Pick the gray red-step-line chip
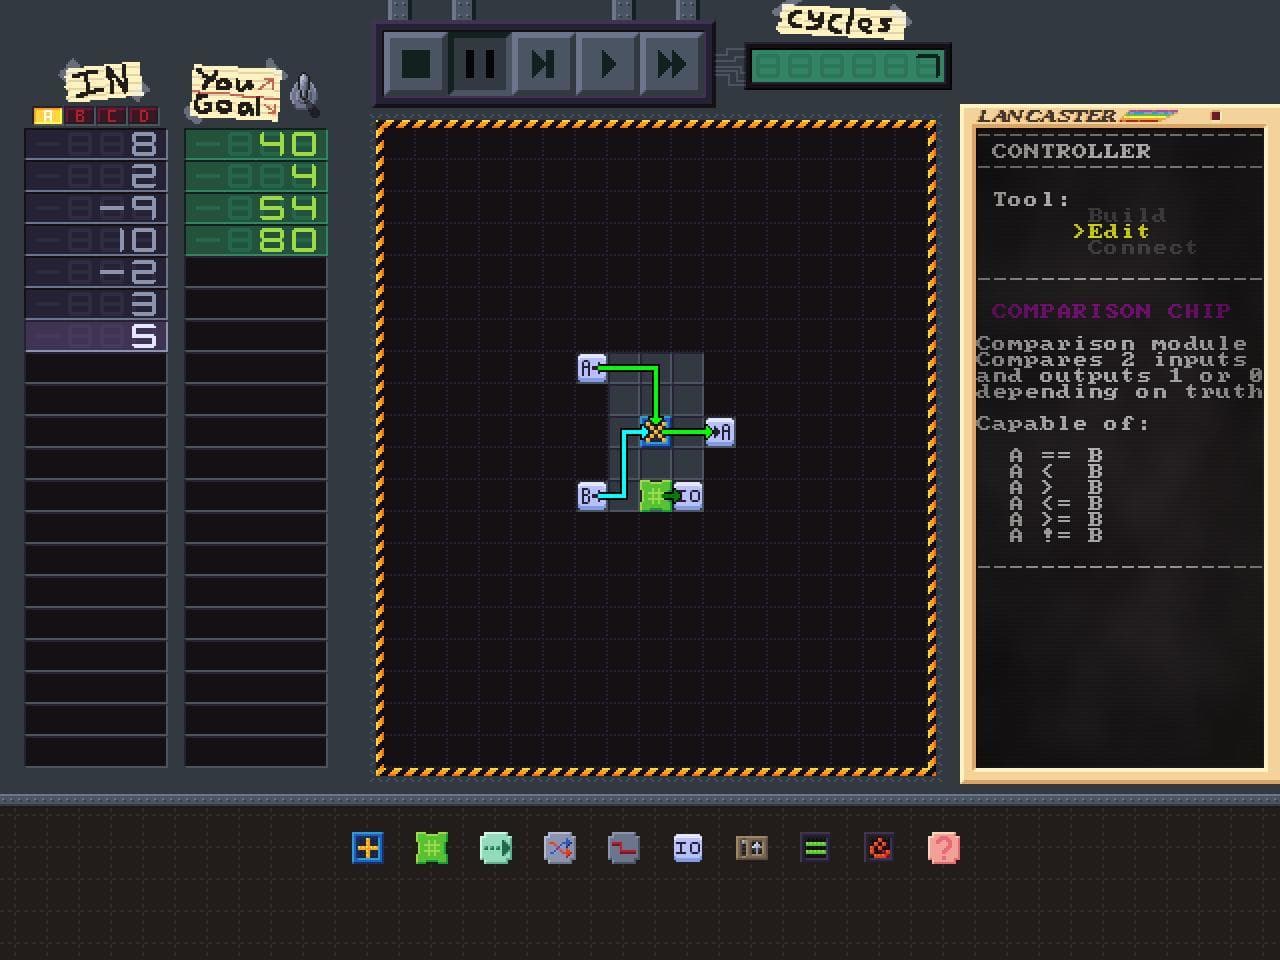Screen dimensions: 1280x960 tap(624, 848)
